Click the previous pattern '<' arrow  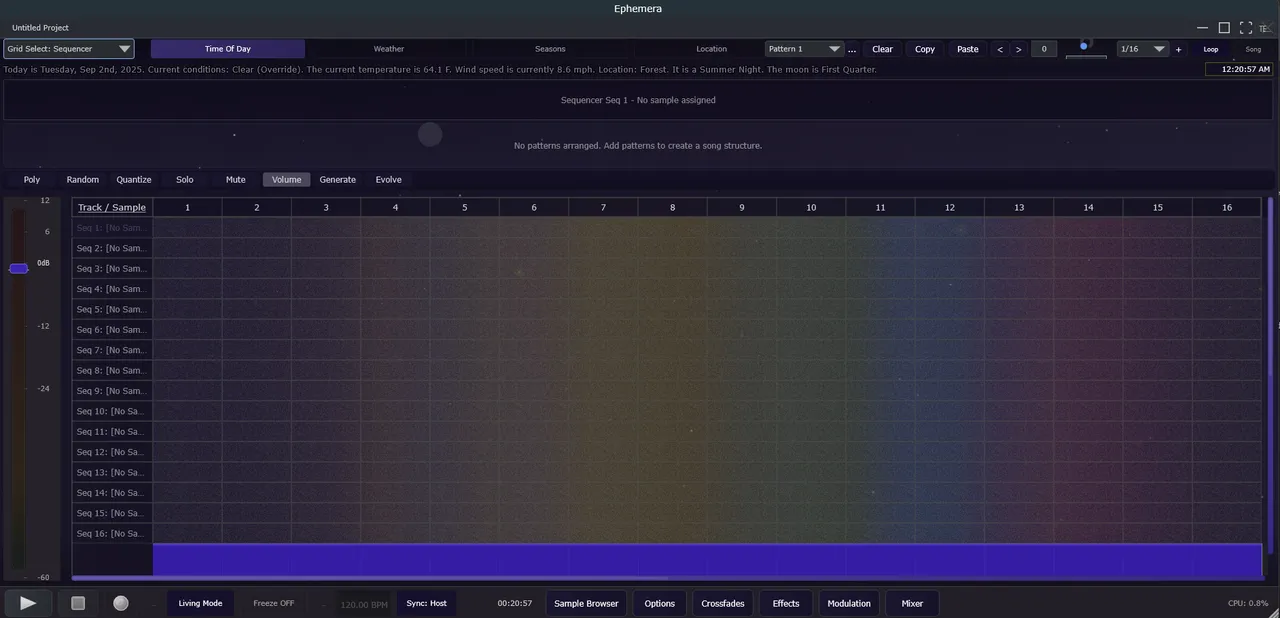pos(1000,49)
